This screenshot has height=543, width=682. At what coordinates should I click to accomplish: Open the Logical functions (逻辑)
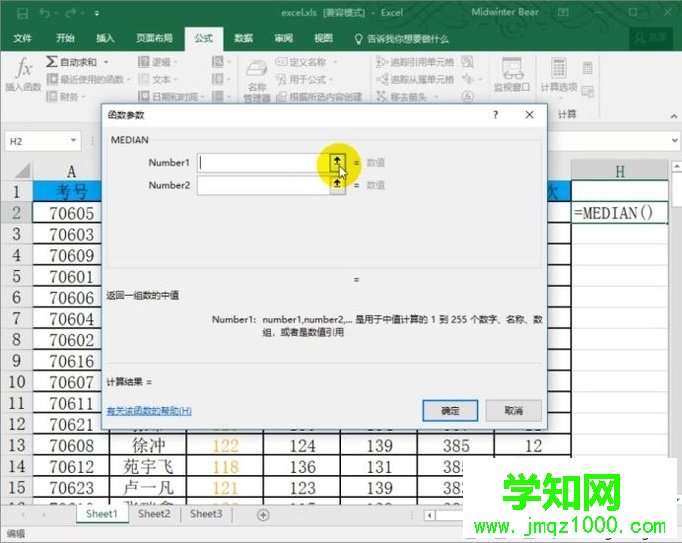pyautogui.click(x=157, y=62)
